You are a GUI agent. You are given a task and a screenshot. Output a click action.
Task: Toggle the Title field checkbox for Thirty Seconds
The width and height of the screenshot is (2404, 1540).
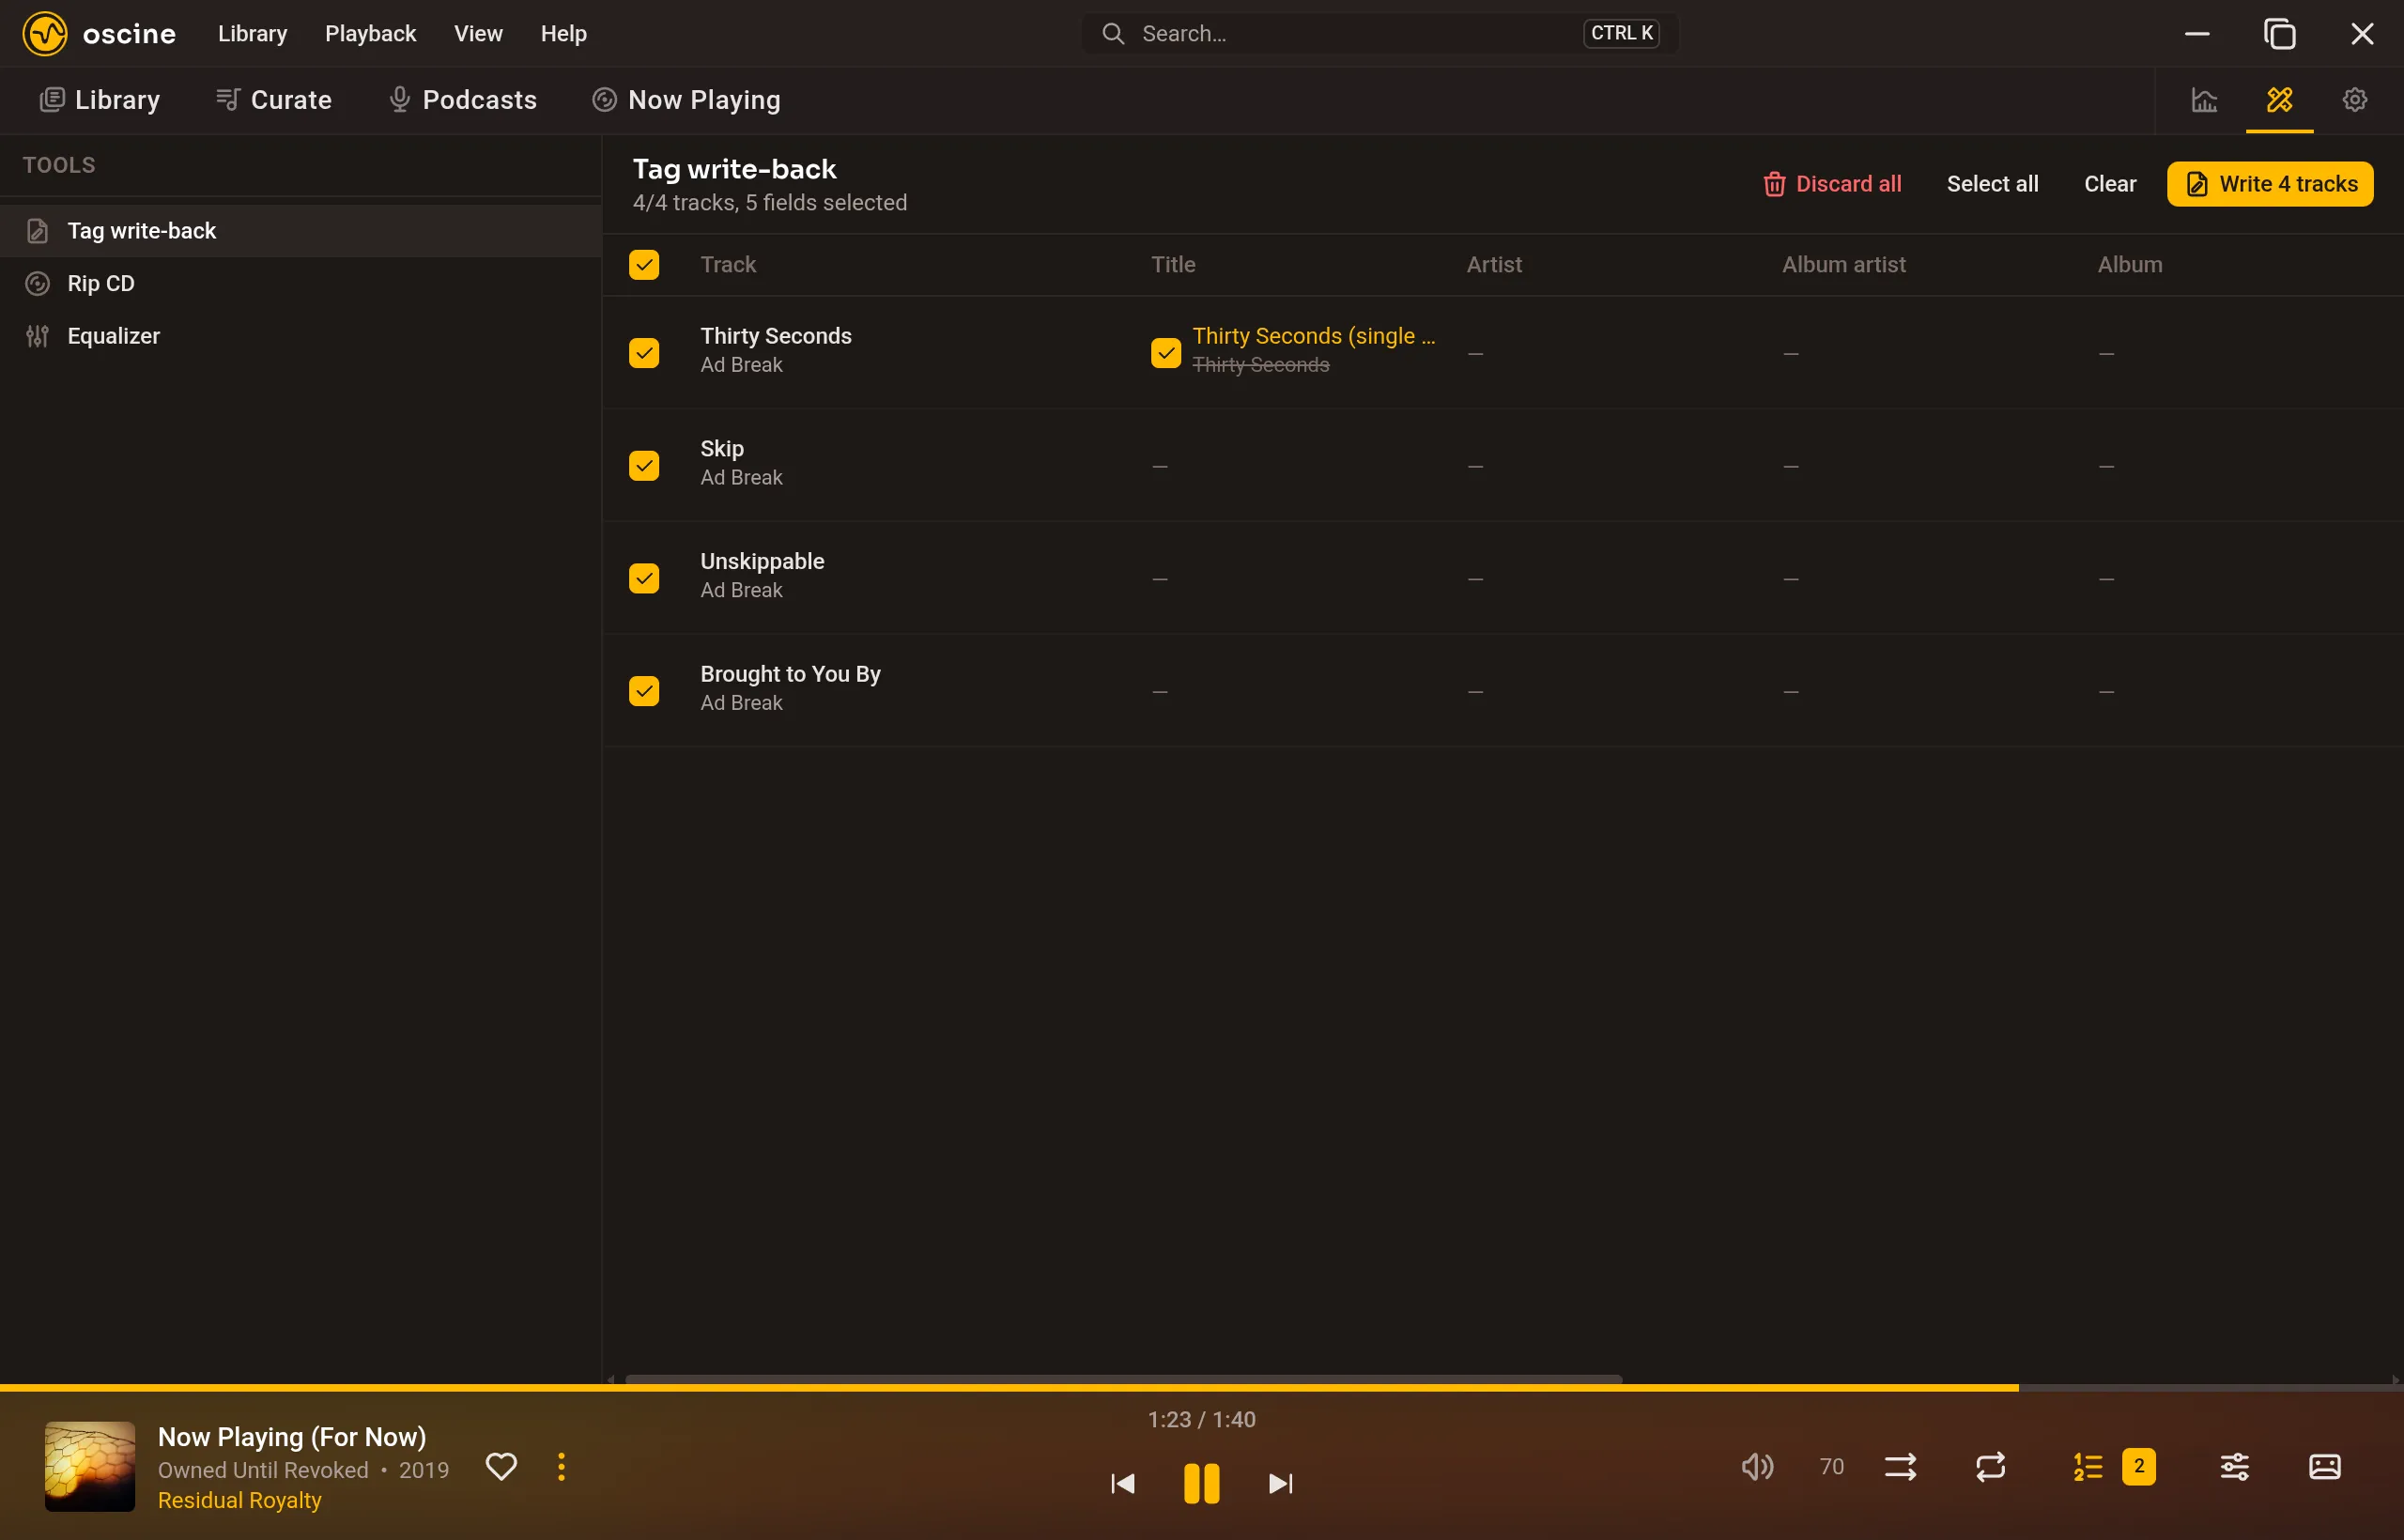pyautogui.click(x=1166, y=352)
